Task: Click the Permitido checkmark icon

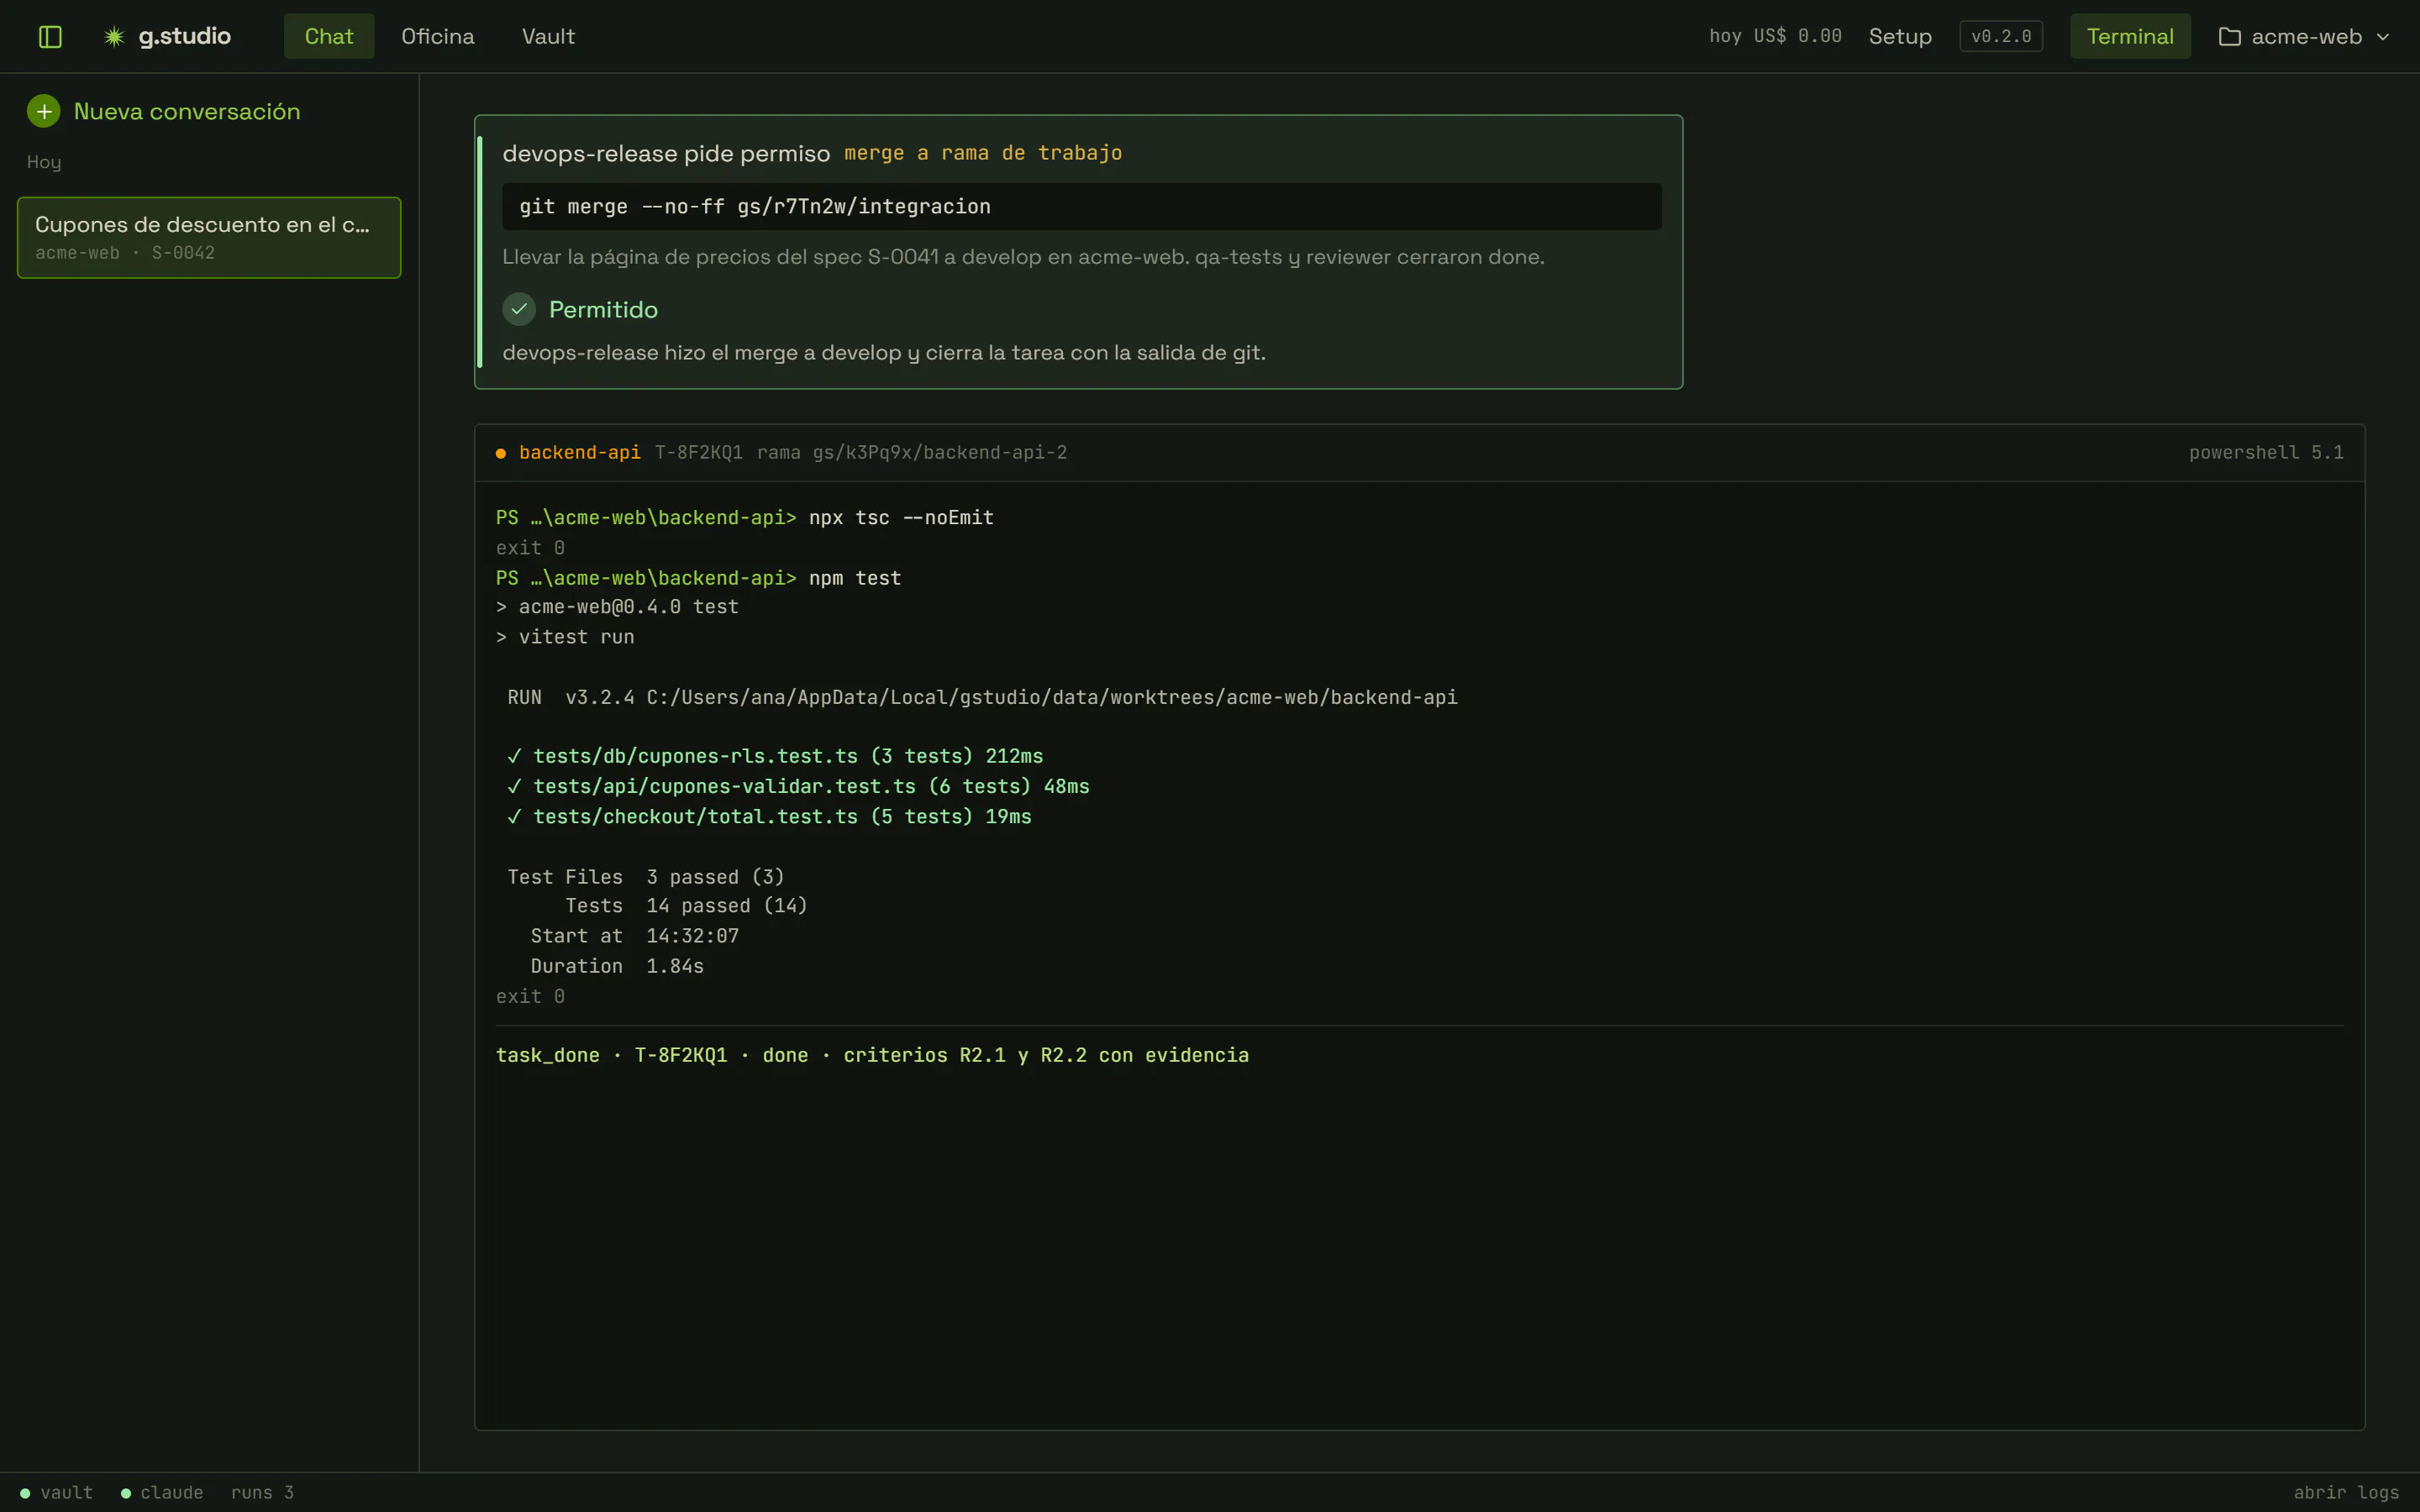Action: [x=519, y=310]
